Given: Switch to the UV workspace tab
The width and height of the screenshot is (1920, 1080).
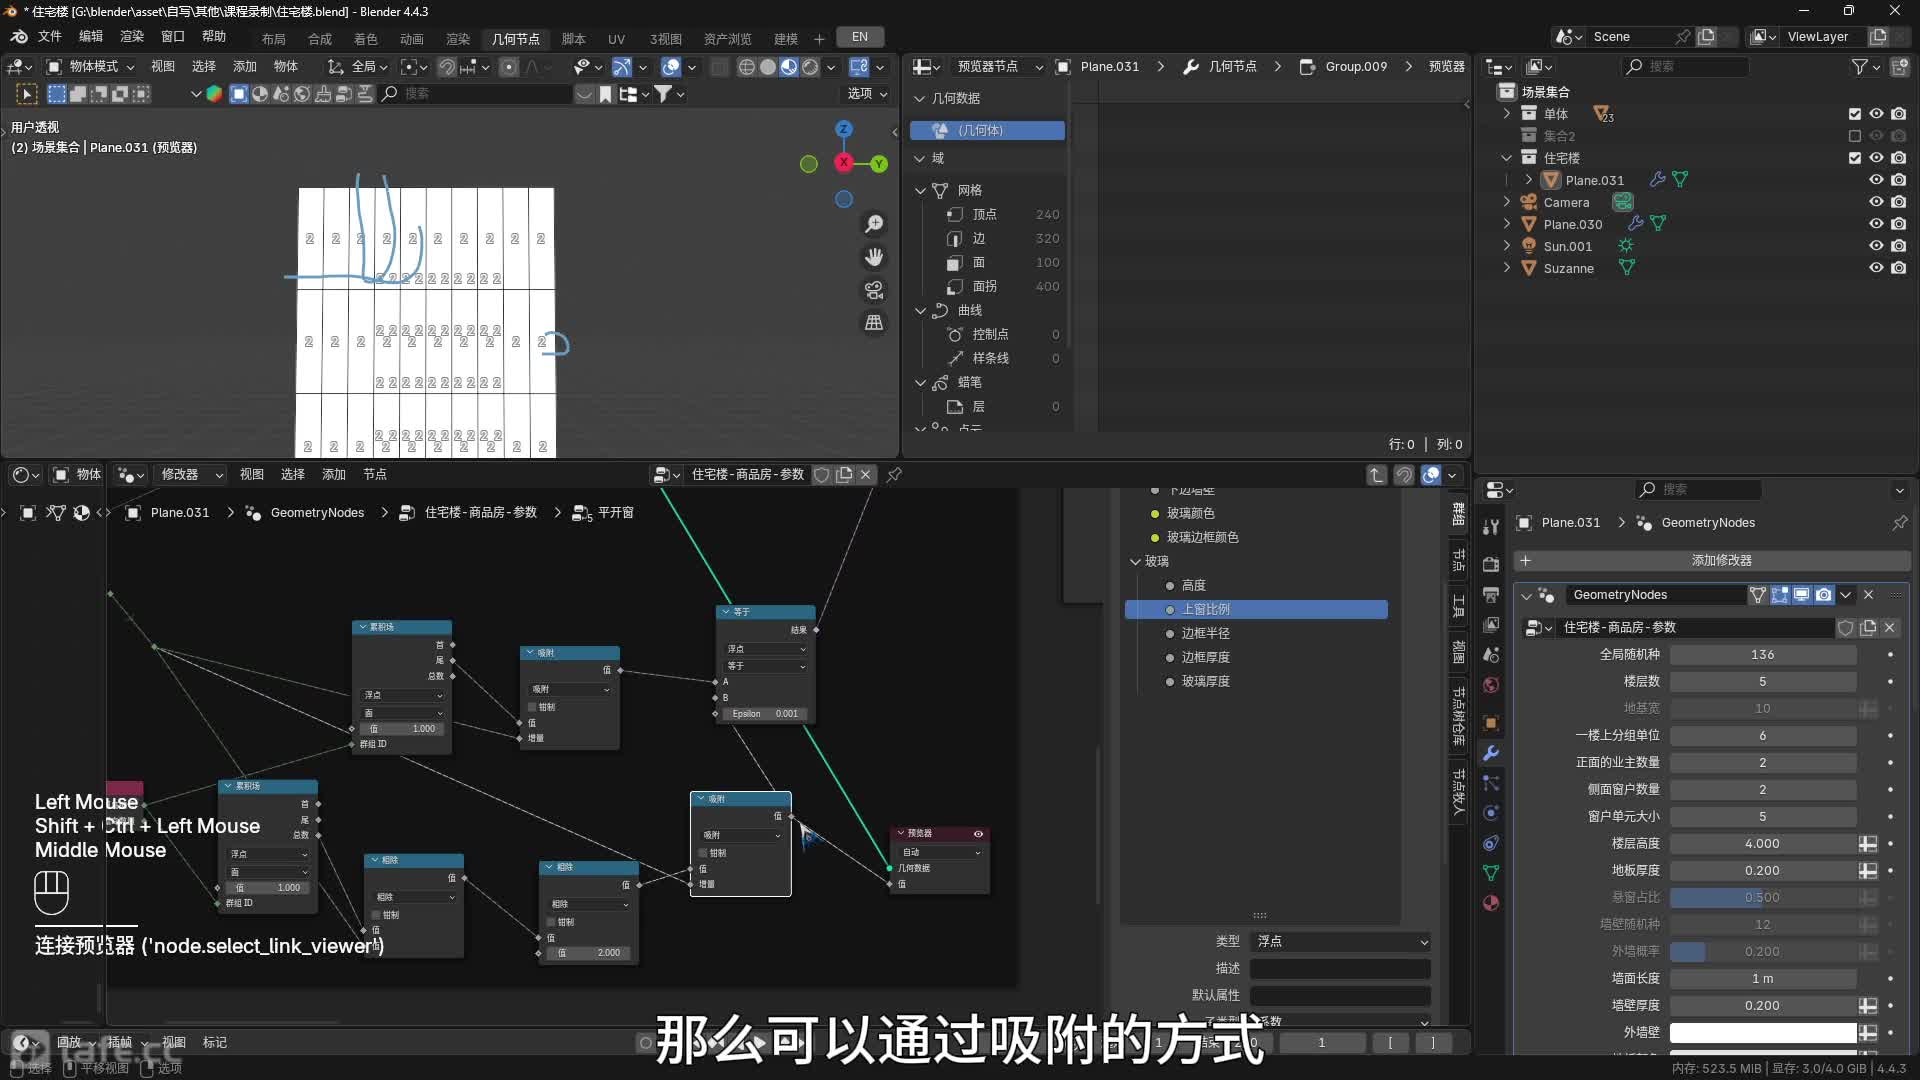Looking at the screenshot, I should pyautogui.click(x=616, y=38).
